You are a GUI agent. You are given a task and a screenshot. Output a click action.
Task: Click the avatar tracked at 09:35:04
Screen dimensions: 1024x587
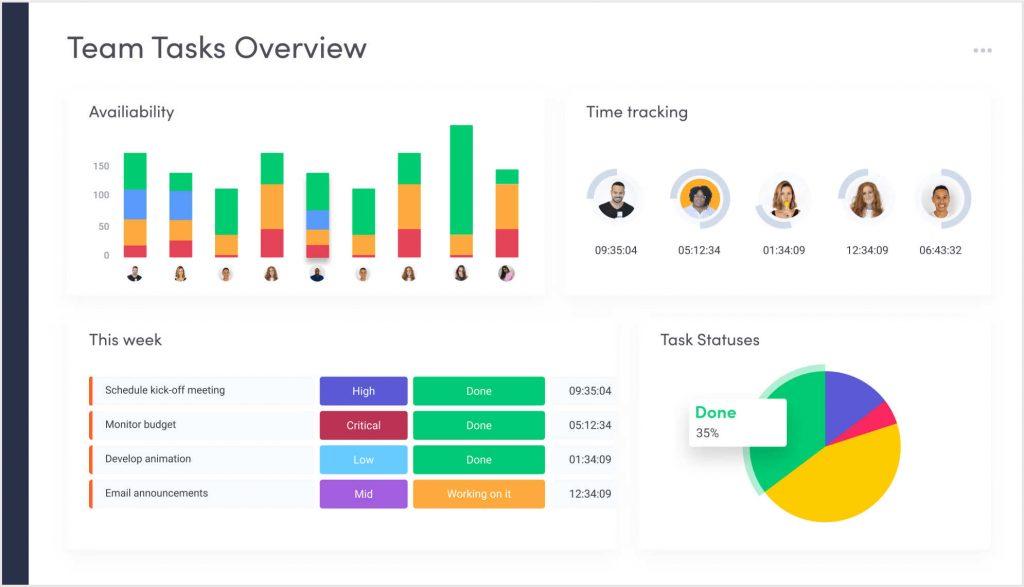(x=617, y=199)
